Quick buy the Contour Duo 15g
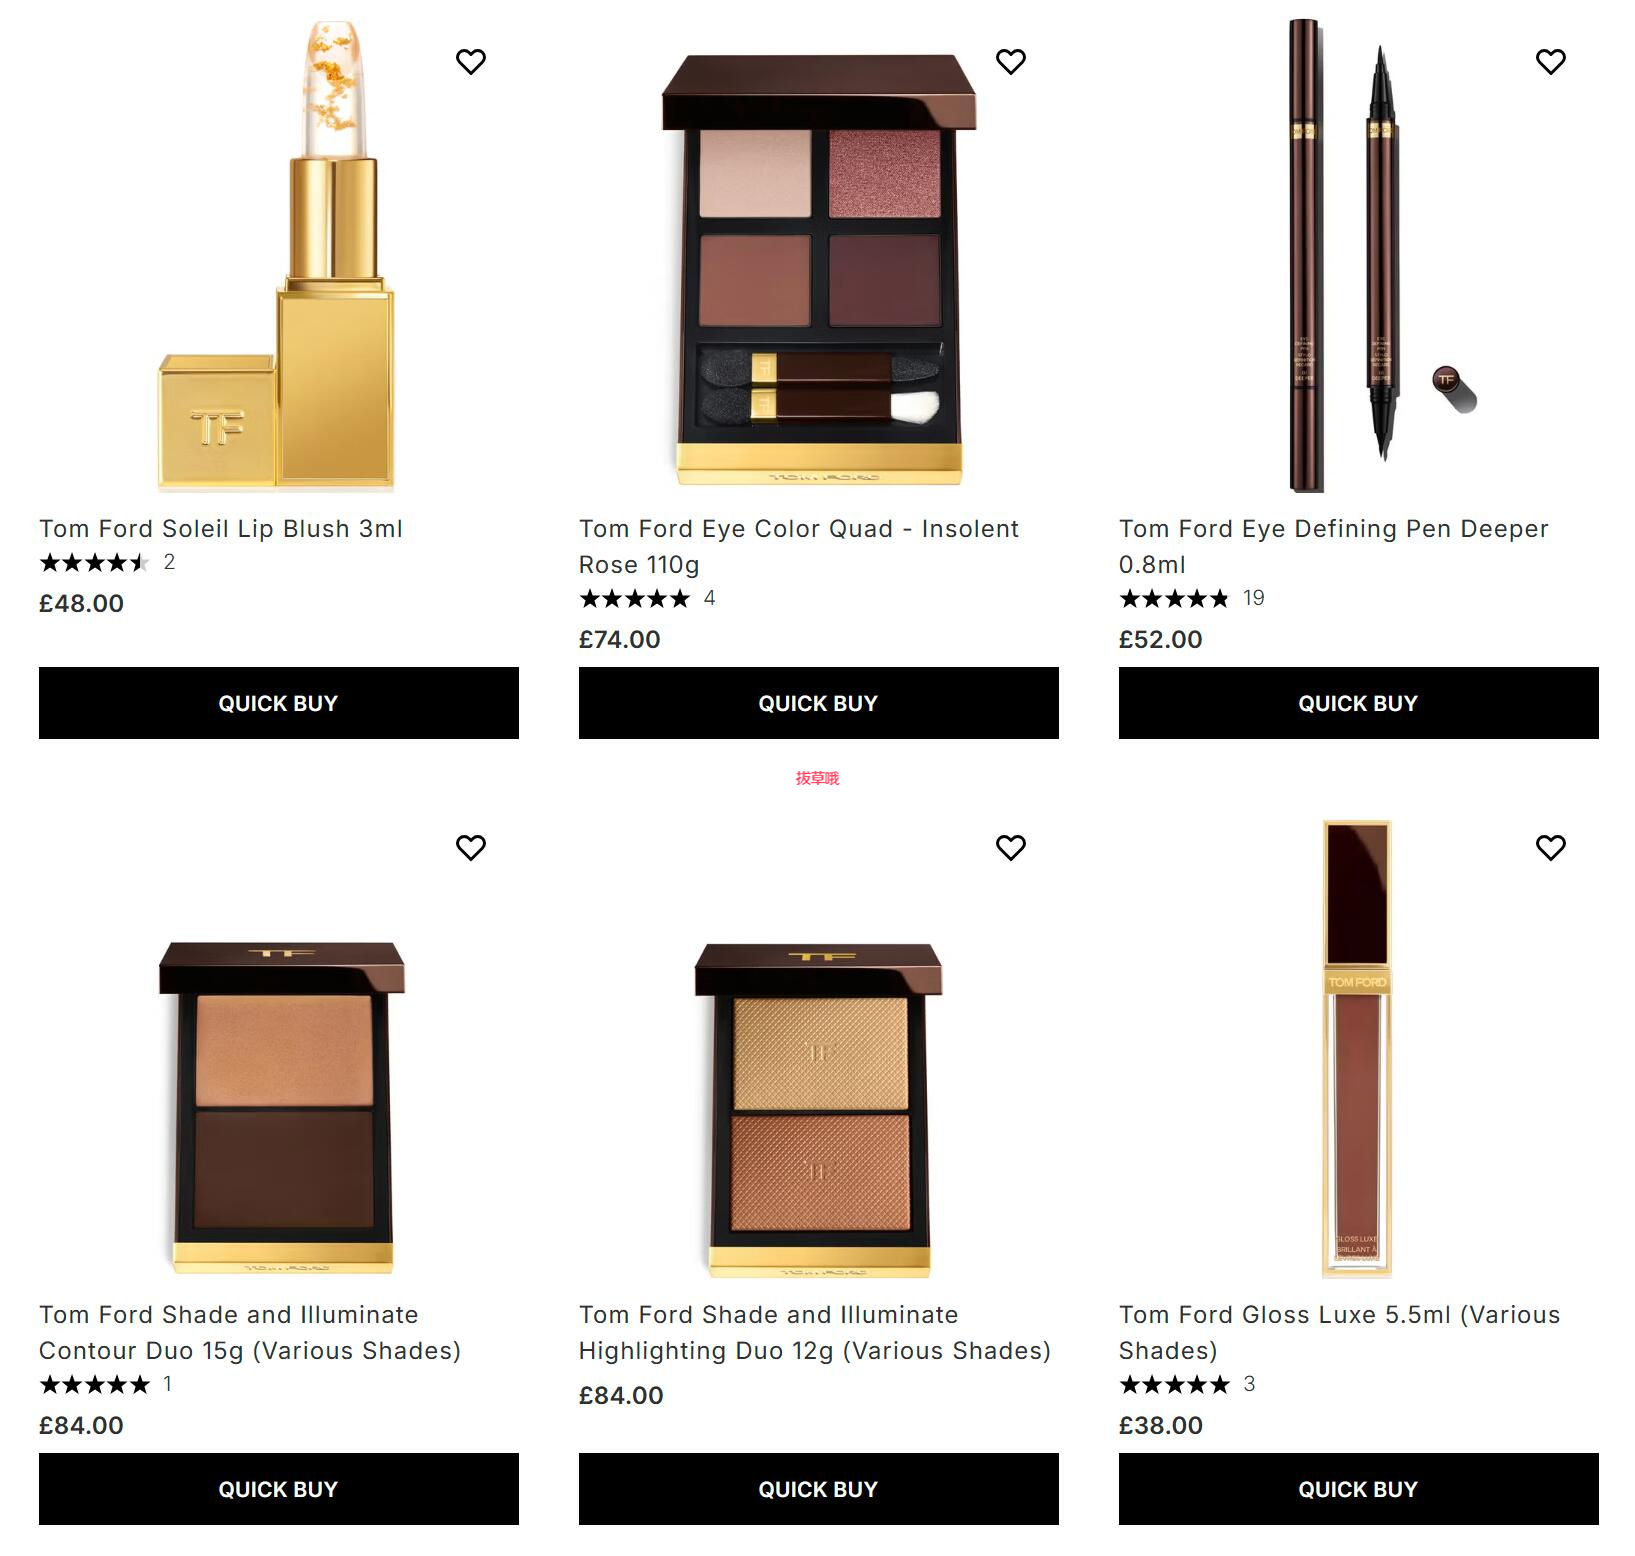Image resolution: width=1635 pixels, height=1556 pixels. point(279,1489)
